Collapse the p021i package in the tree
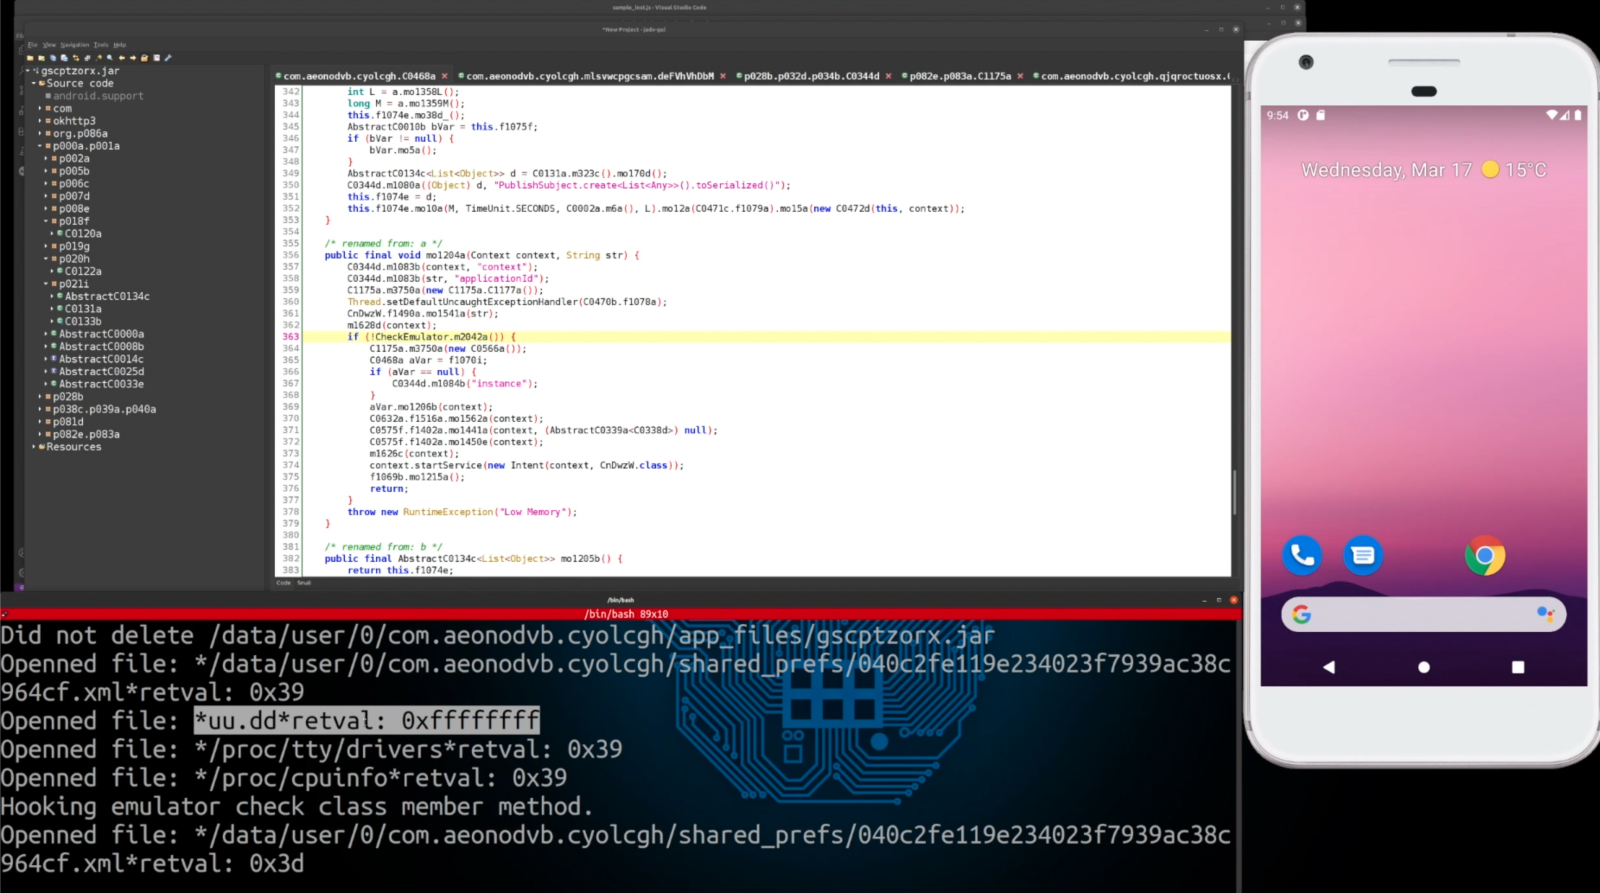Image resolution: width=1600 pixels, height=893 pixels. (46, 284)
